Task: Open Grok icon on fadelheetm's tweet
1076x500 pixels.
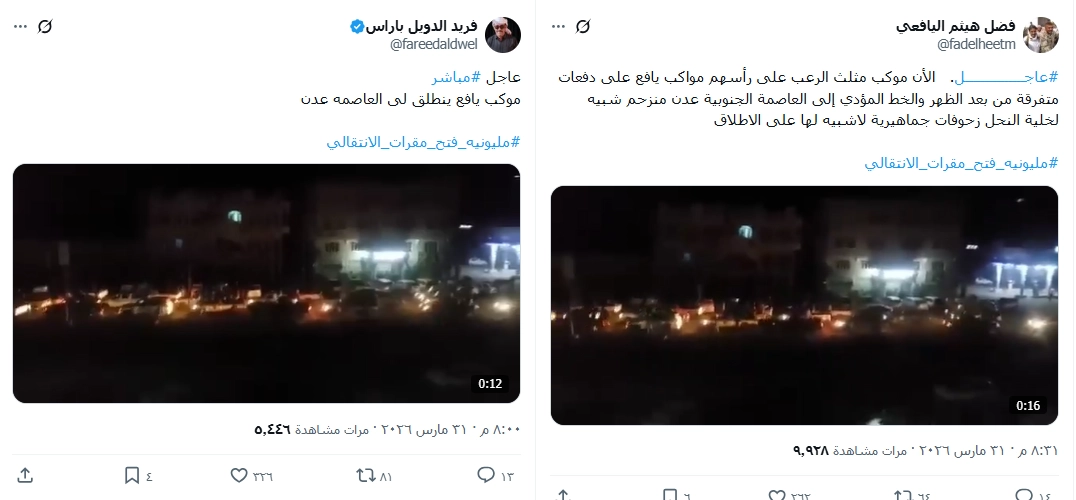Action: tap(582, 27)
